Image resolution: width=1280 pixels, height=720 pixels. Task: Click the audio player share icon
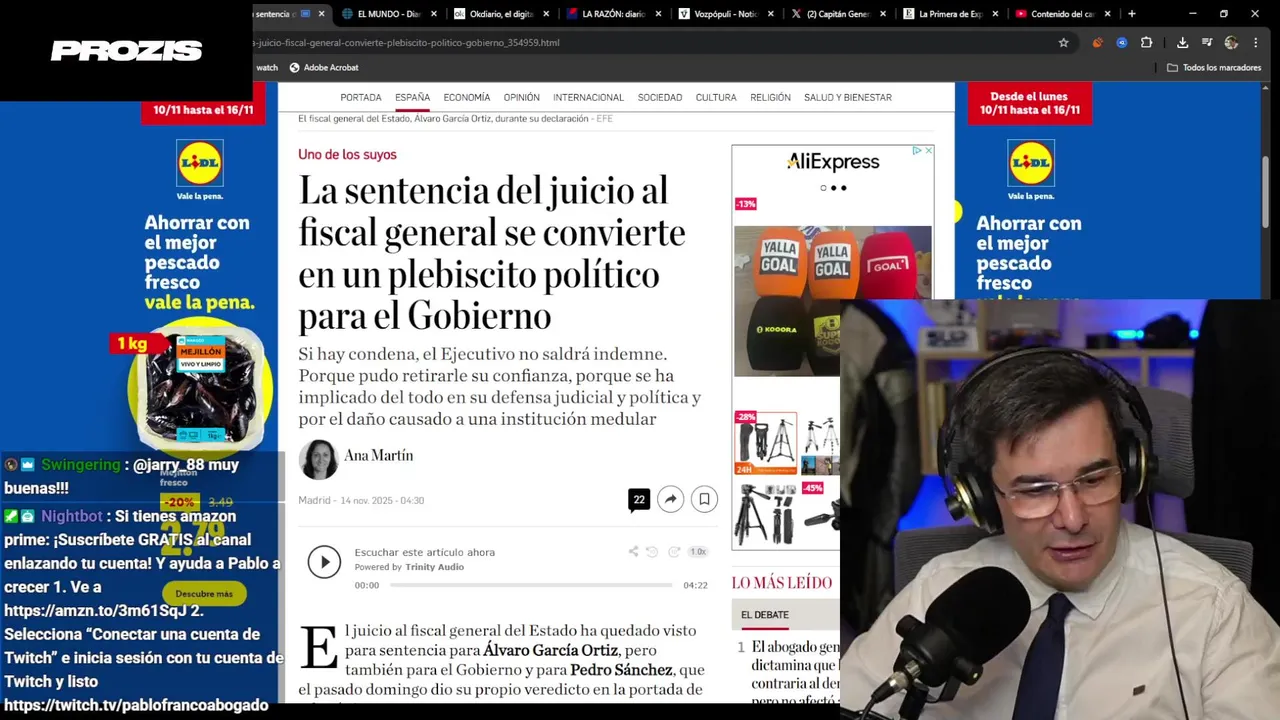coord(633,552)
